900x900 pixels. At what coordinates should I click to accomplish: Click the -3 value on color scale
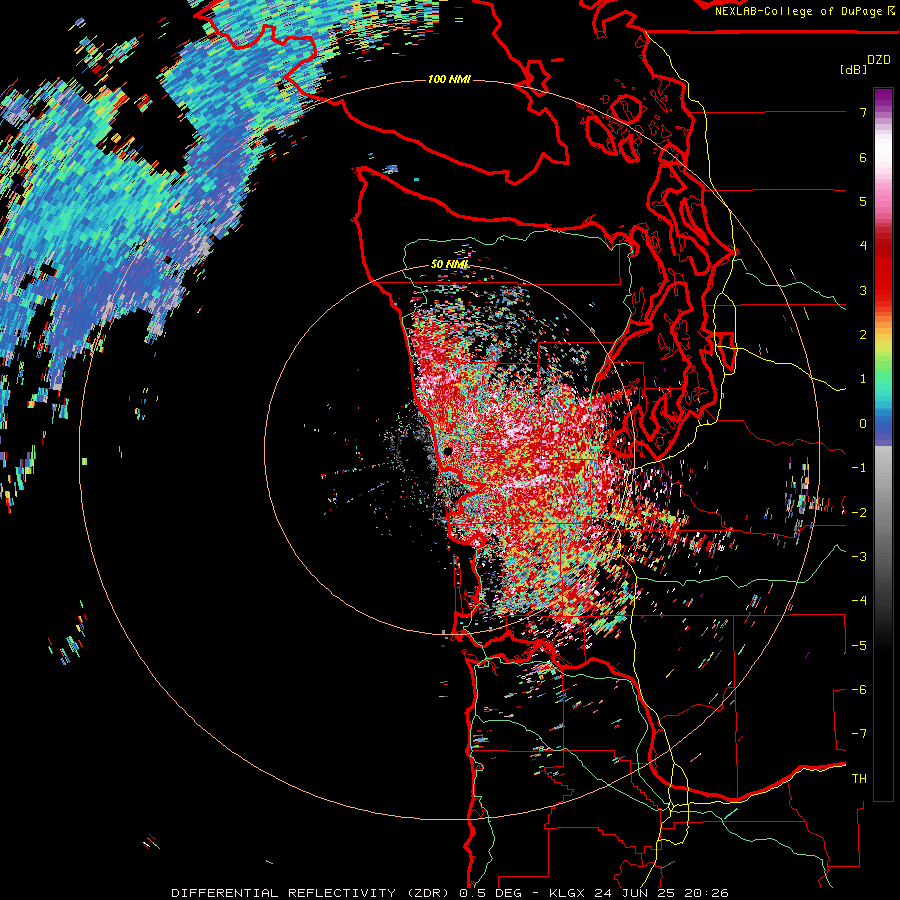tap(859, 557)
